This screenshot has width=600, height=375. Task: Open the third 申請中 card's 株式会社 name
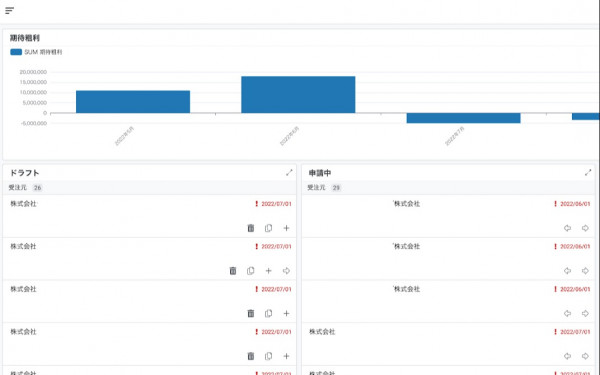(x=406, y=289)
